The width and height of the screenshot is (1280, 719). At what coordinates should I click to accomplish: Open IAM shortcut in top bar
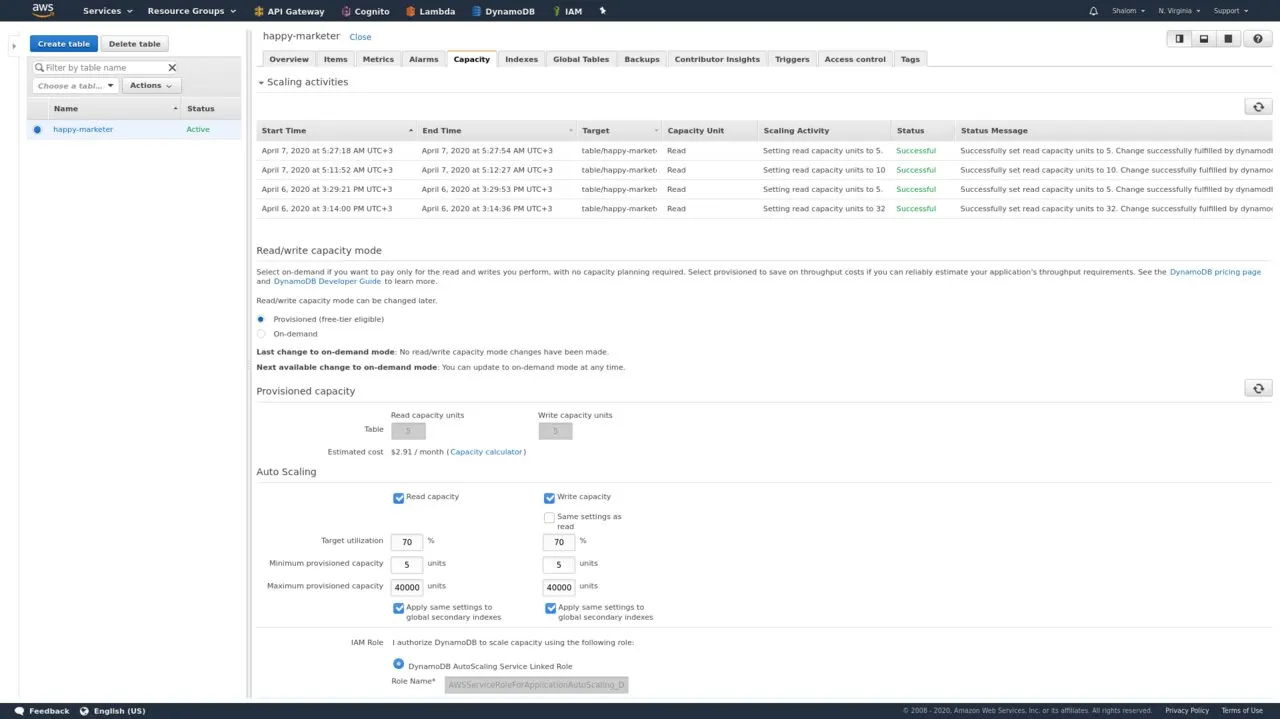coord(568,11)
